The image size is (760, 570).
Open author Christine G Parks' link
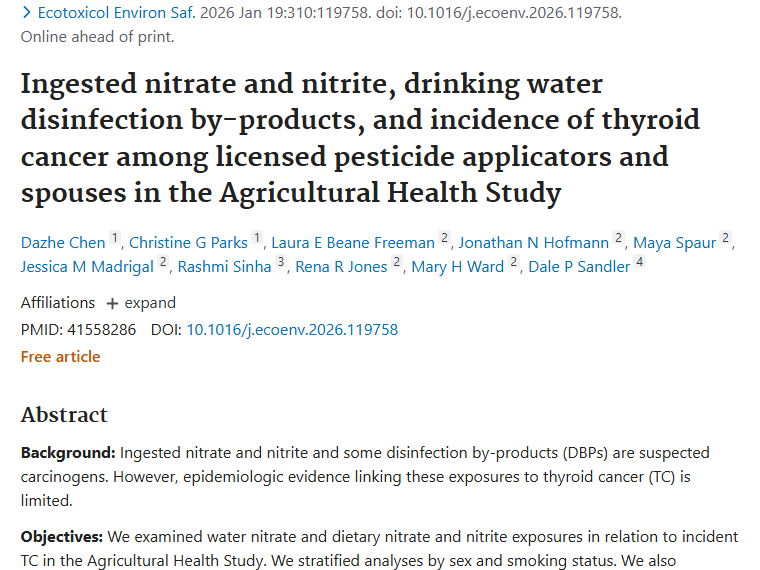click(x=188, y=242)
